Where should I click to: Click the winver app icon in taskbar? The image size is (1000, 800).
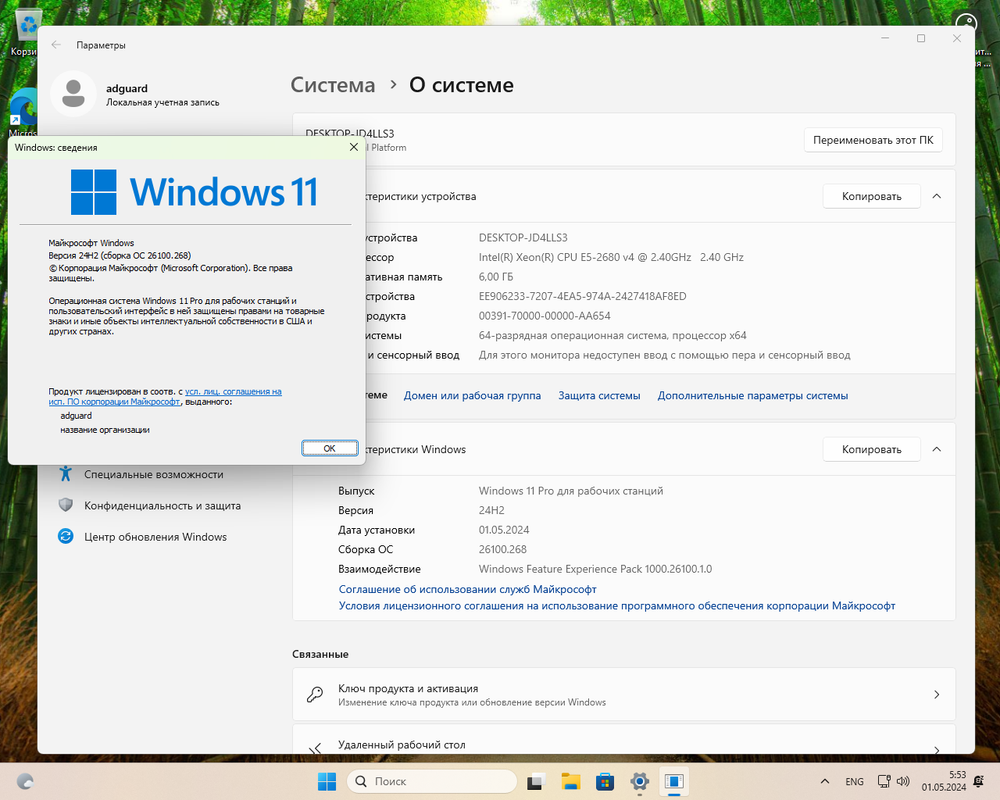point(673,781)
